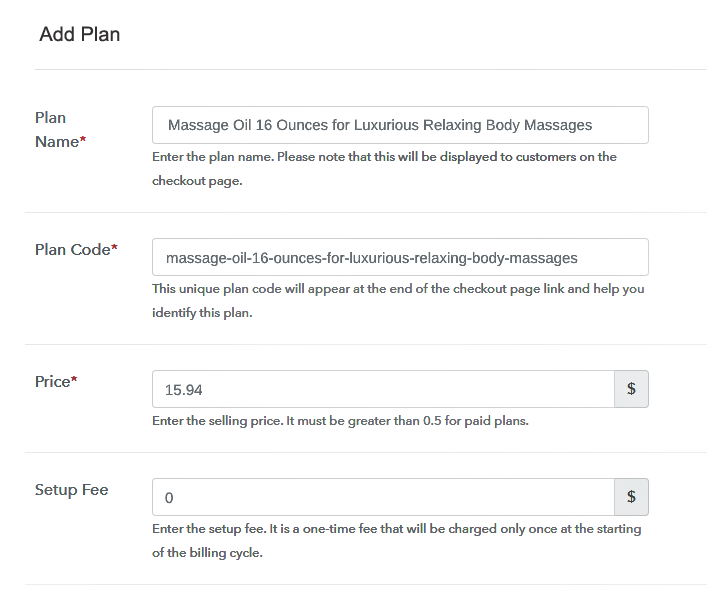
Task: Click the one-time setup fee description text
Action: pos(397,540)
